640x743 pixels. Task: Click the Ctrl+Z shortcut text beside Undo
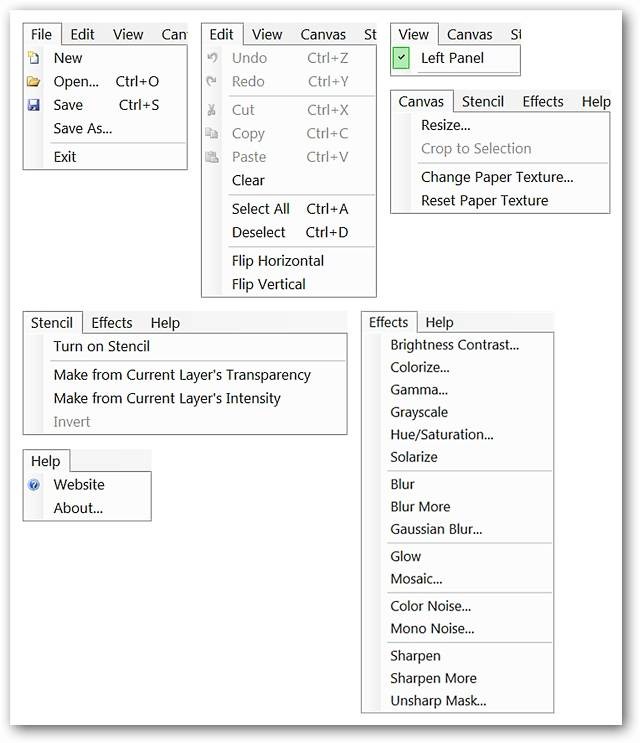coord(327,58)
